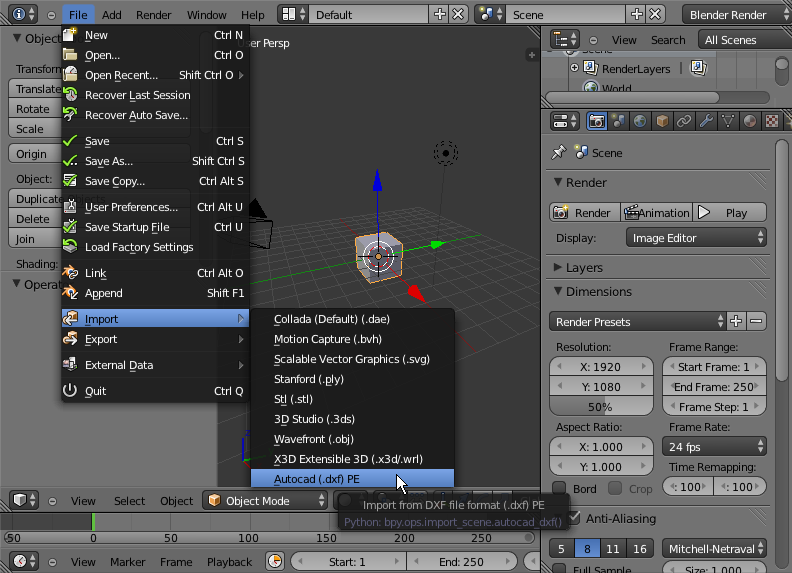The width and height of the screenshot is (792, 573).
Task: Add a new screen layout with plus
Action: (439, 15)
